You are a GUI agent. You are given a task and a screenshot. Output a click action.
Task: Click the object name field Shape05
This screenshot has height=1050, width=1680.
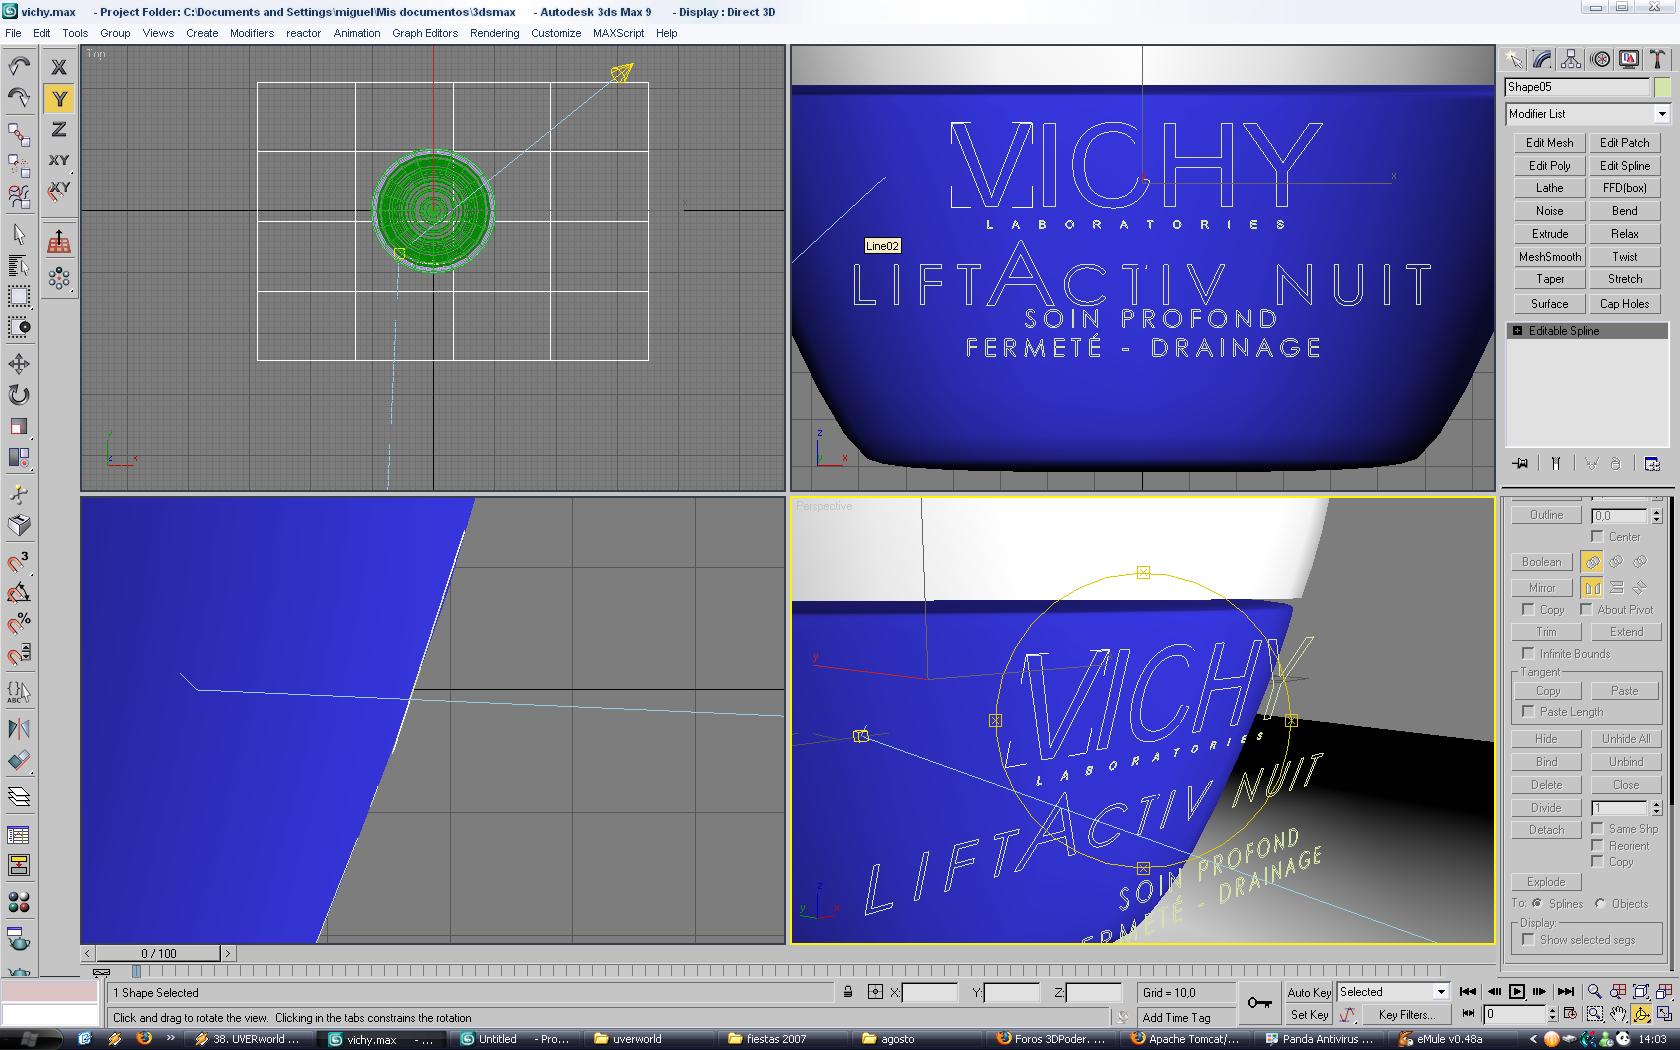coord(1578,88)
